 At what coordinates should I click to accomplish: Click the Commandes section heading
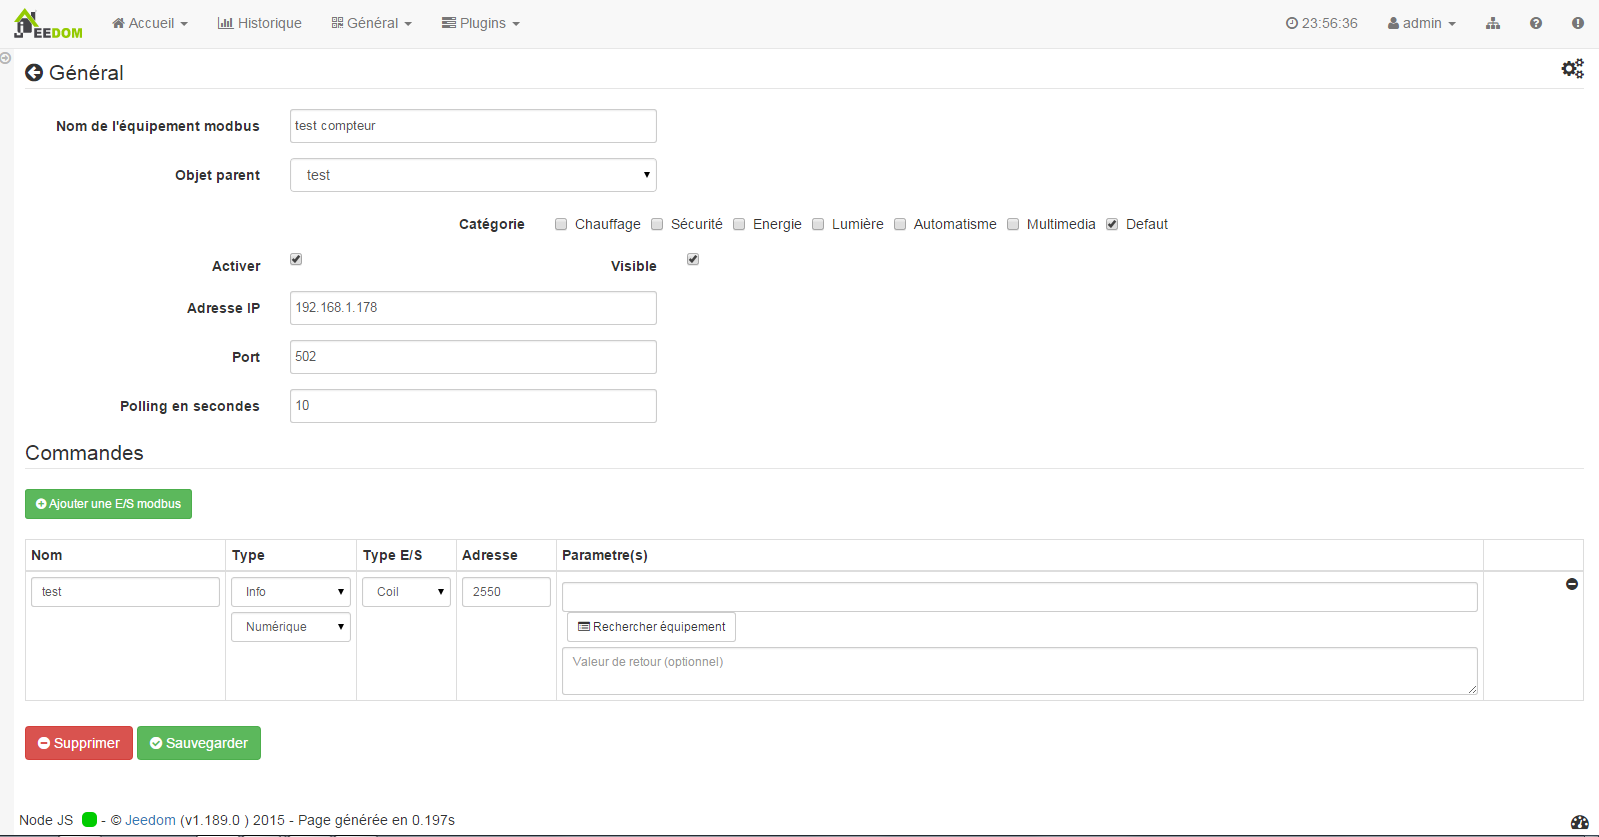[x=84, y=453]
